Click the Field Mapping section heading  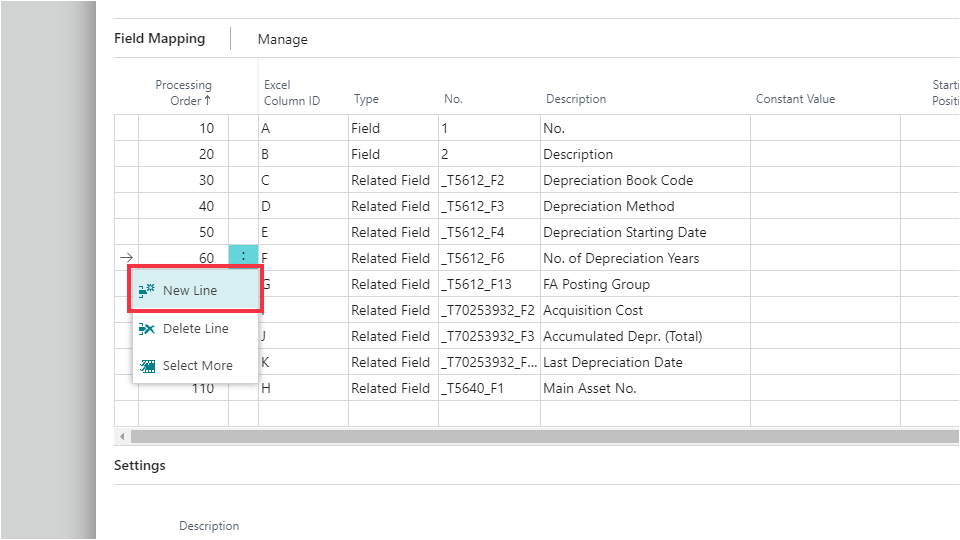coord(159,38)
